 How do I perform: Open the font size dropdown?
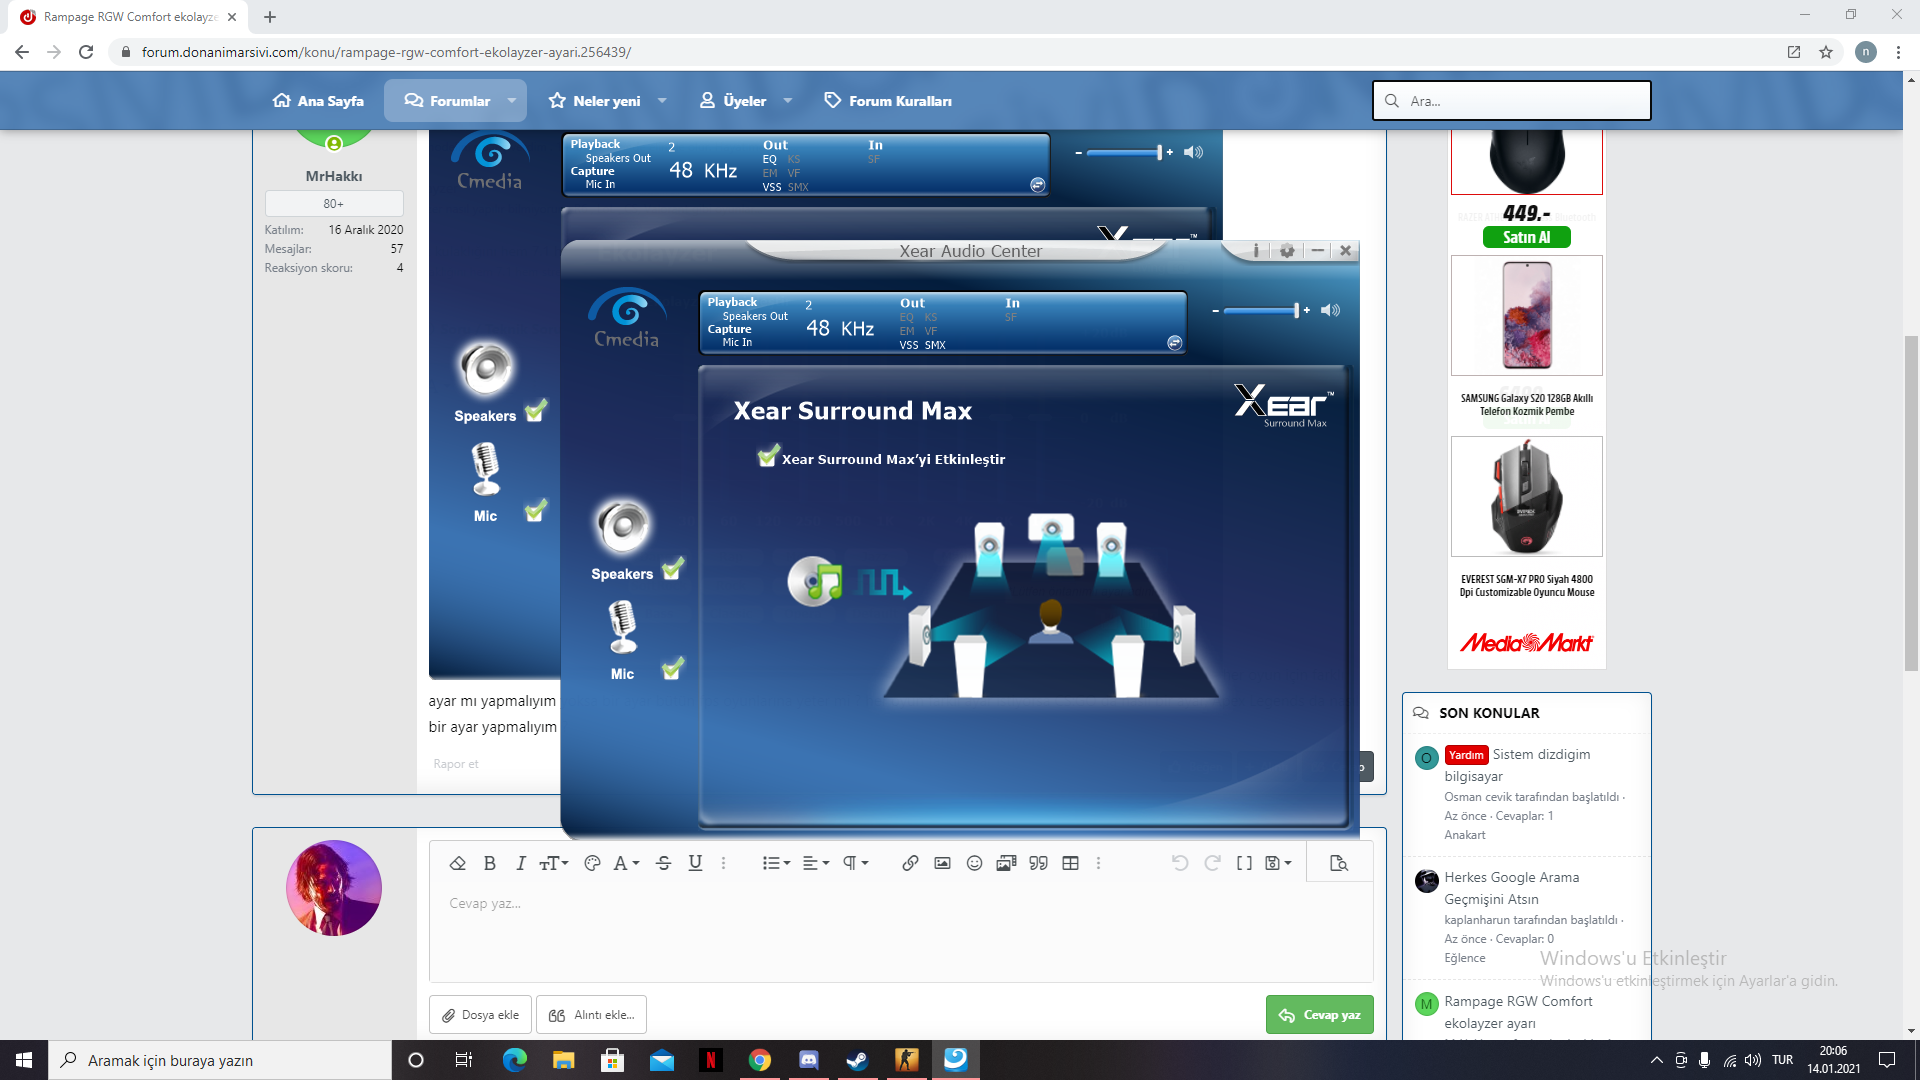coord(554,863)
